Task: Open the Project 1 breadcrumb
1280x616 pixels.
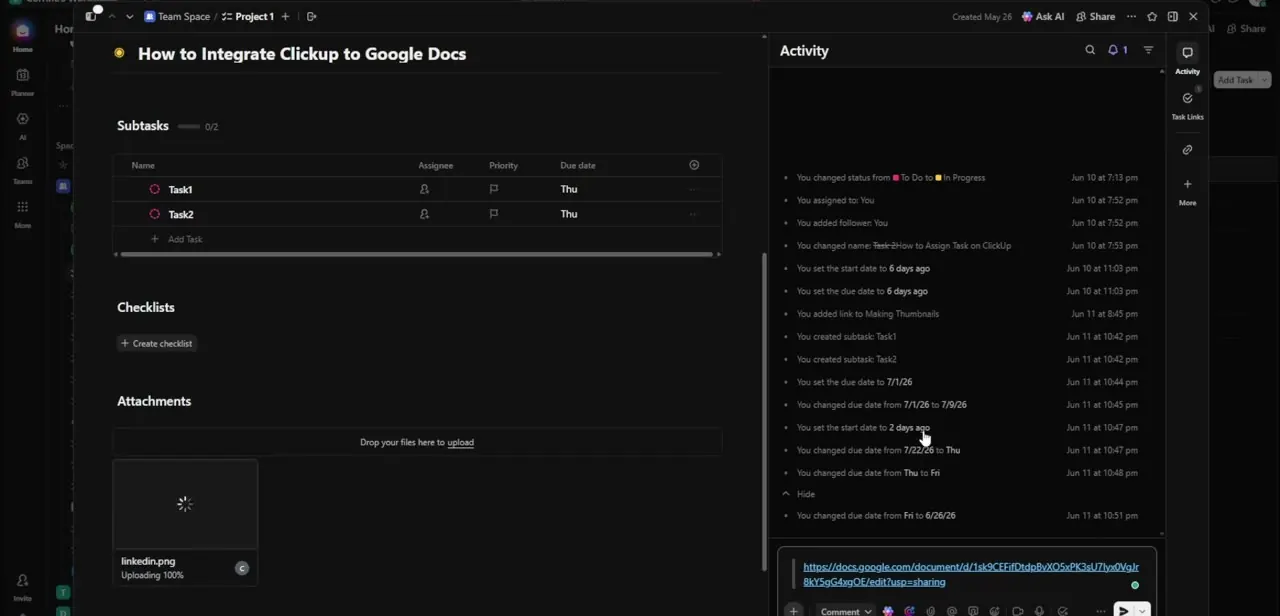Action: tap(248, 16)
